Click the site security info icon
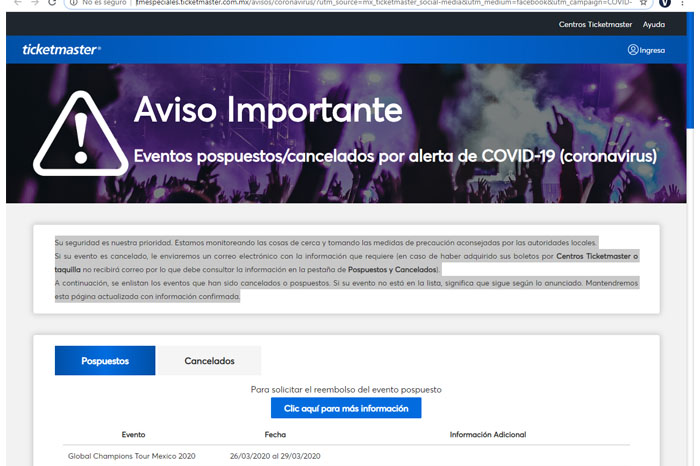Viewport: 700px width, 466px height. click(73, 4)
